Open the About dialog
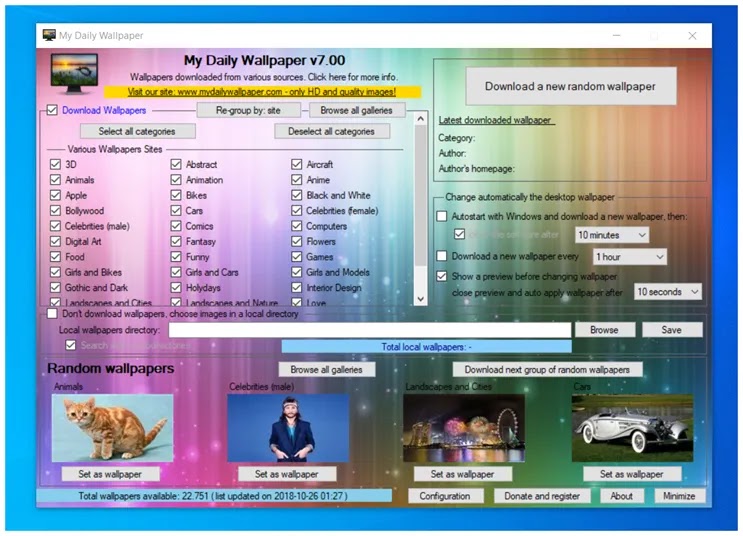The width and height of the screenshot is (743, 536). pos(622,496)
